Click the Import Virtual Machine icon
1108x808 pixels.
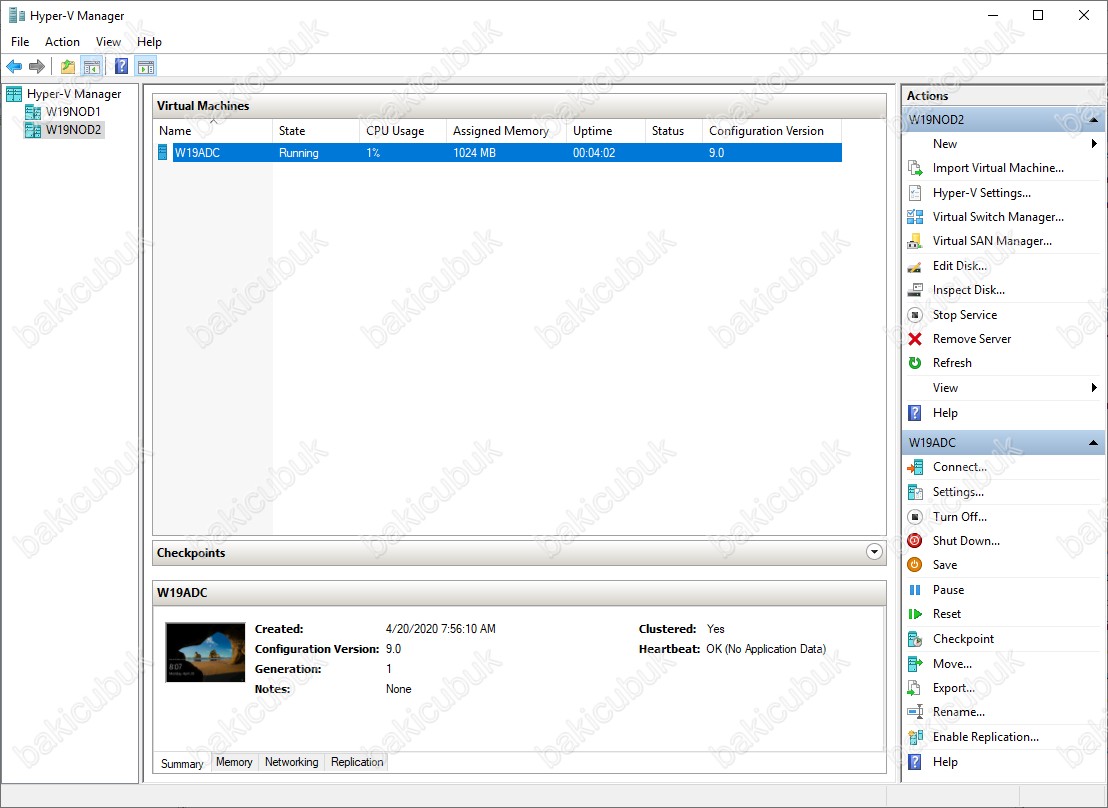[915, 168]
